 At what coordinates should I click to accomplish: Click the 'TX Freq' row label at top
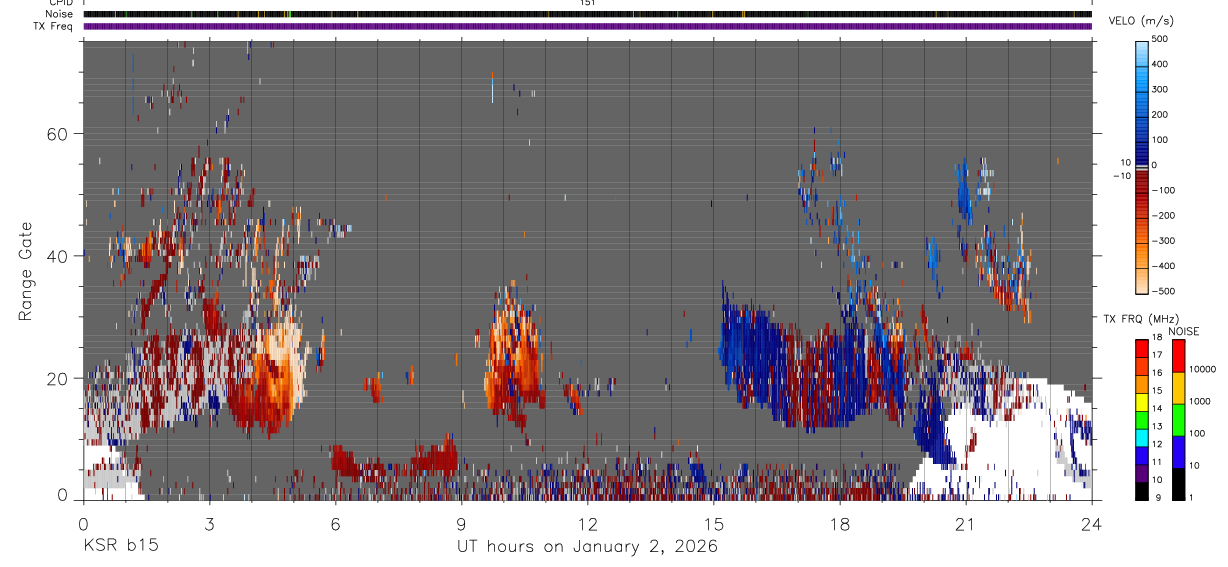(x=55, y=26)
